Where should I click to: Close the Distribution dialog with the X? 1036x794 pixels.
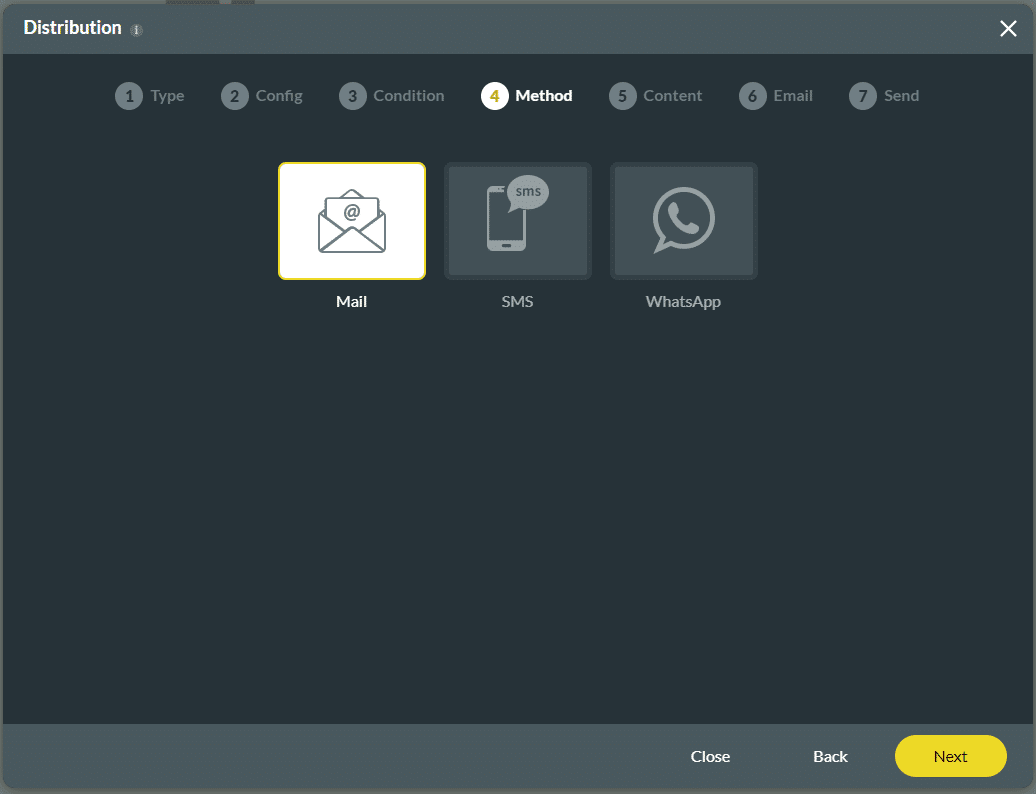click(x=1008, y=29)
